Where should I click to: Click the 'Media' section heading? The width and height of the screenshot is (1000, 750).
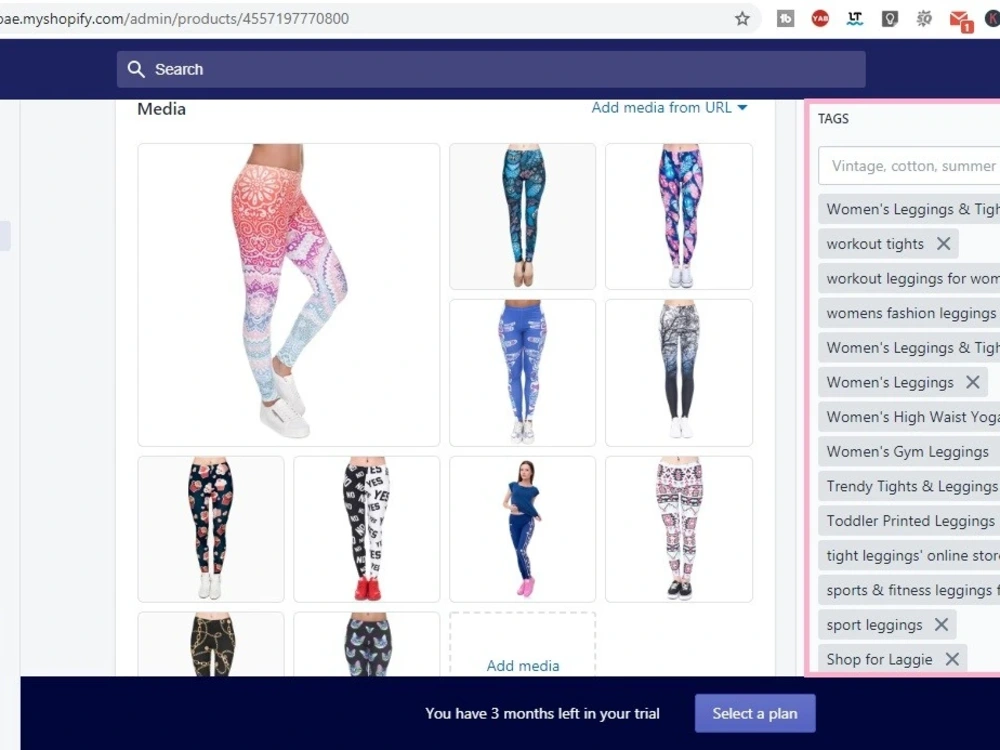pos(161,109)
